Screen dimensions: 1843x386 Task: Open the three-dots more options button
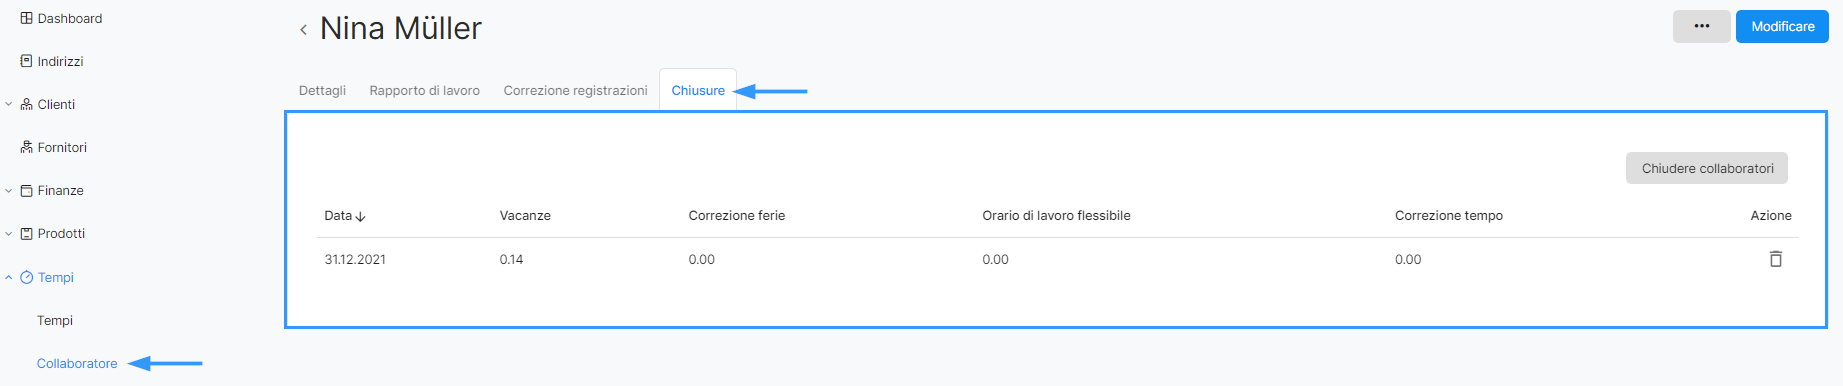coord(1702,26)
